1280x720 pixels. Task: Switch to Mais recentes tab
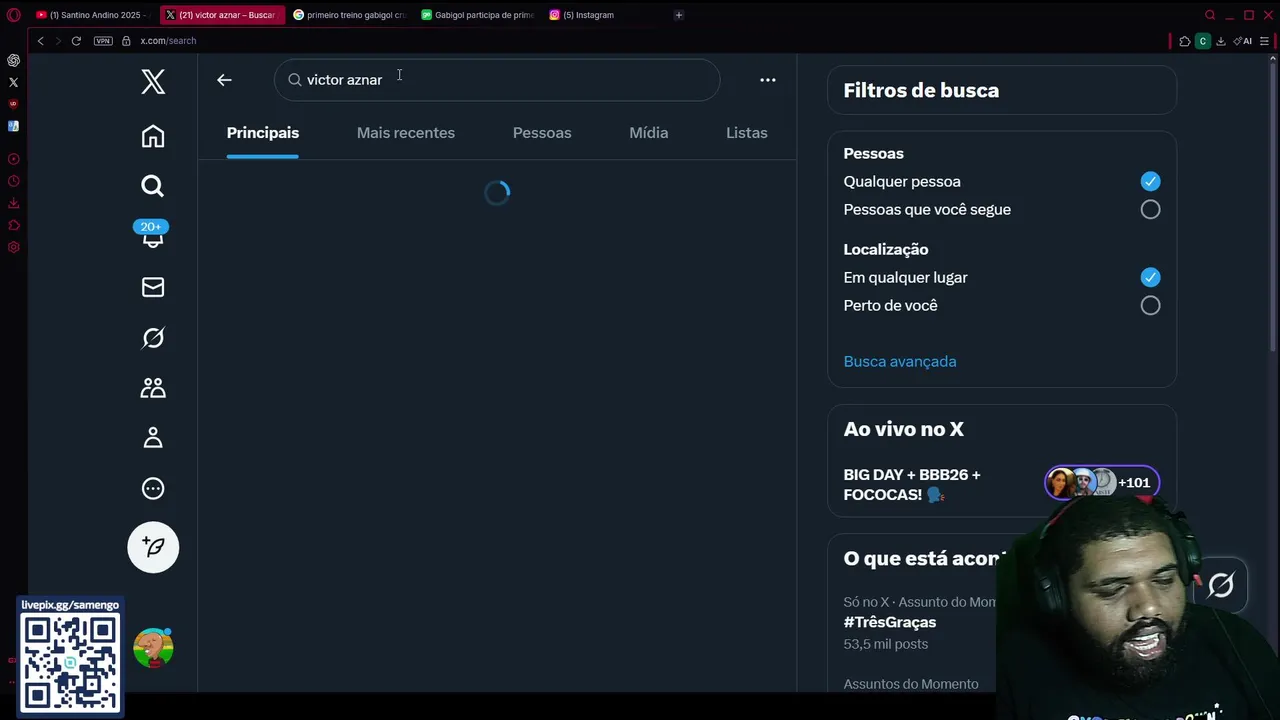click(406, 133)
